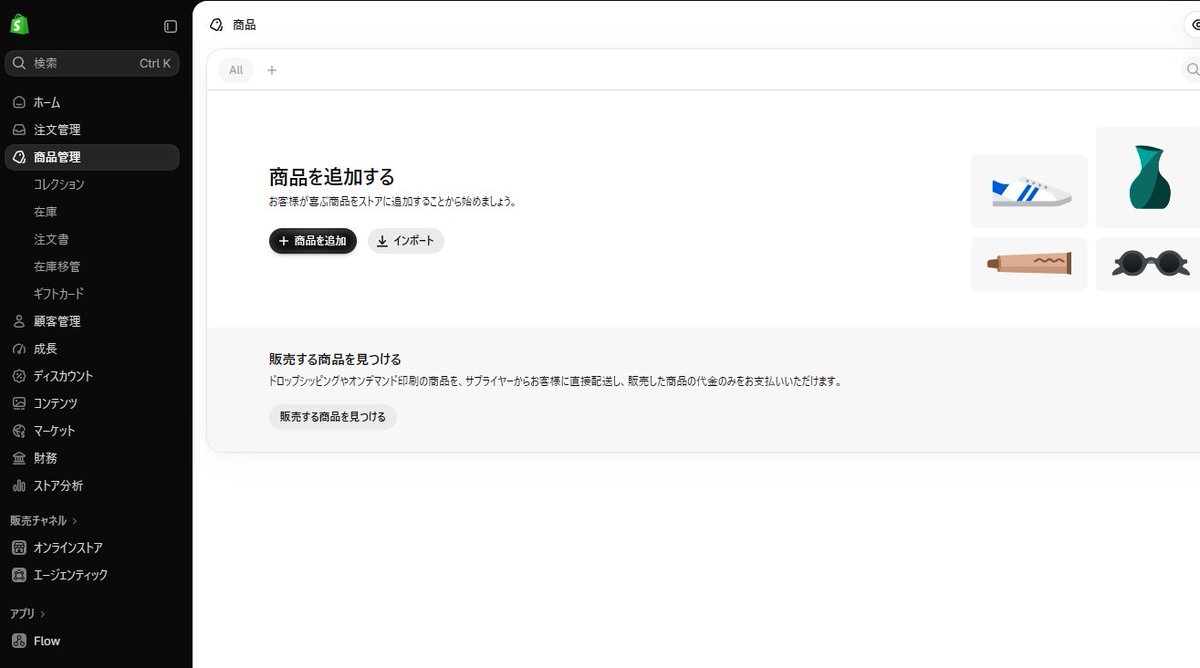Screen dimensions: 1200x668
Task: Click the 商品管理 tag icon
Action: (19, 157)
